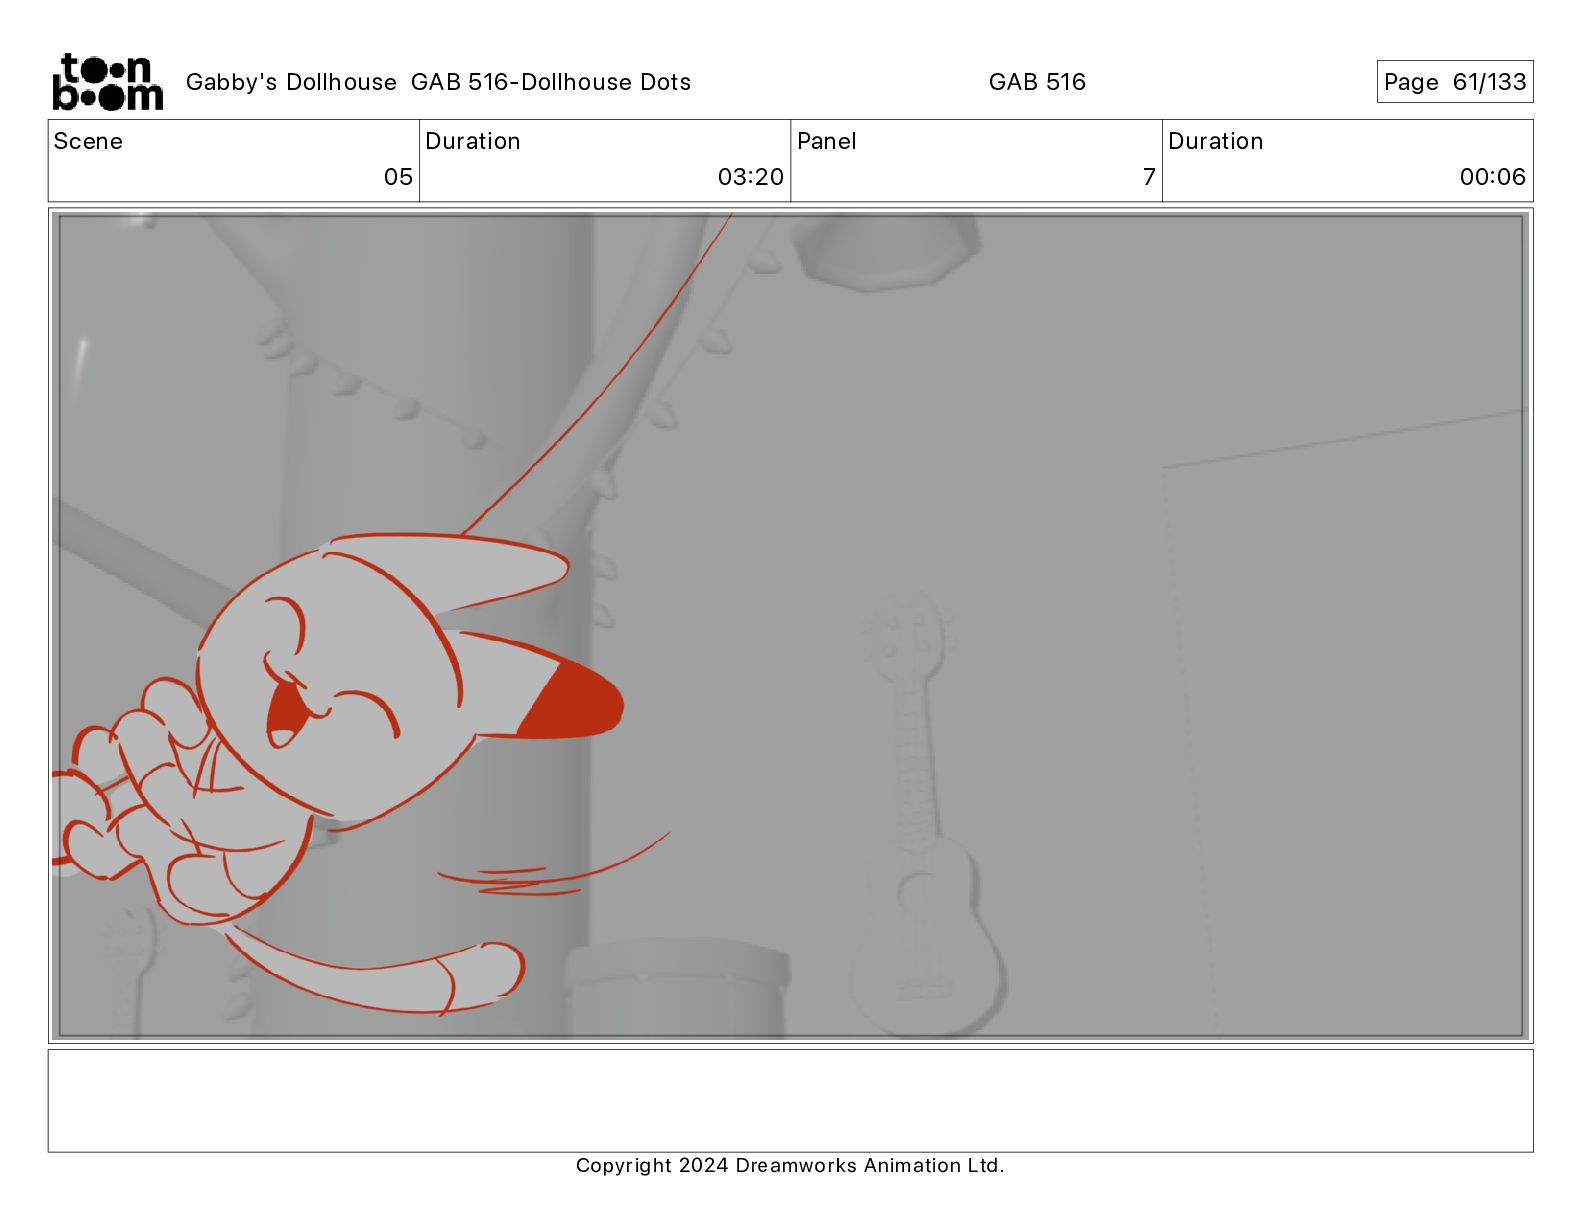
Task: Select the scene number '05'
Action: [x=398, y=177]
